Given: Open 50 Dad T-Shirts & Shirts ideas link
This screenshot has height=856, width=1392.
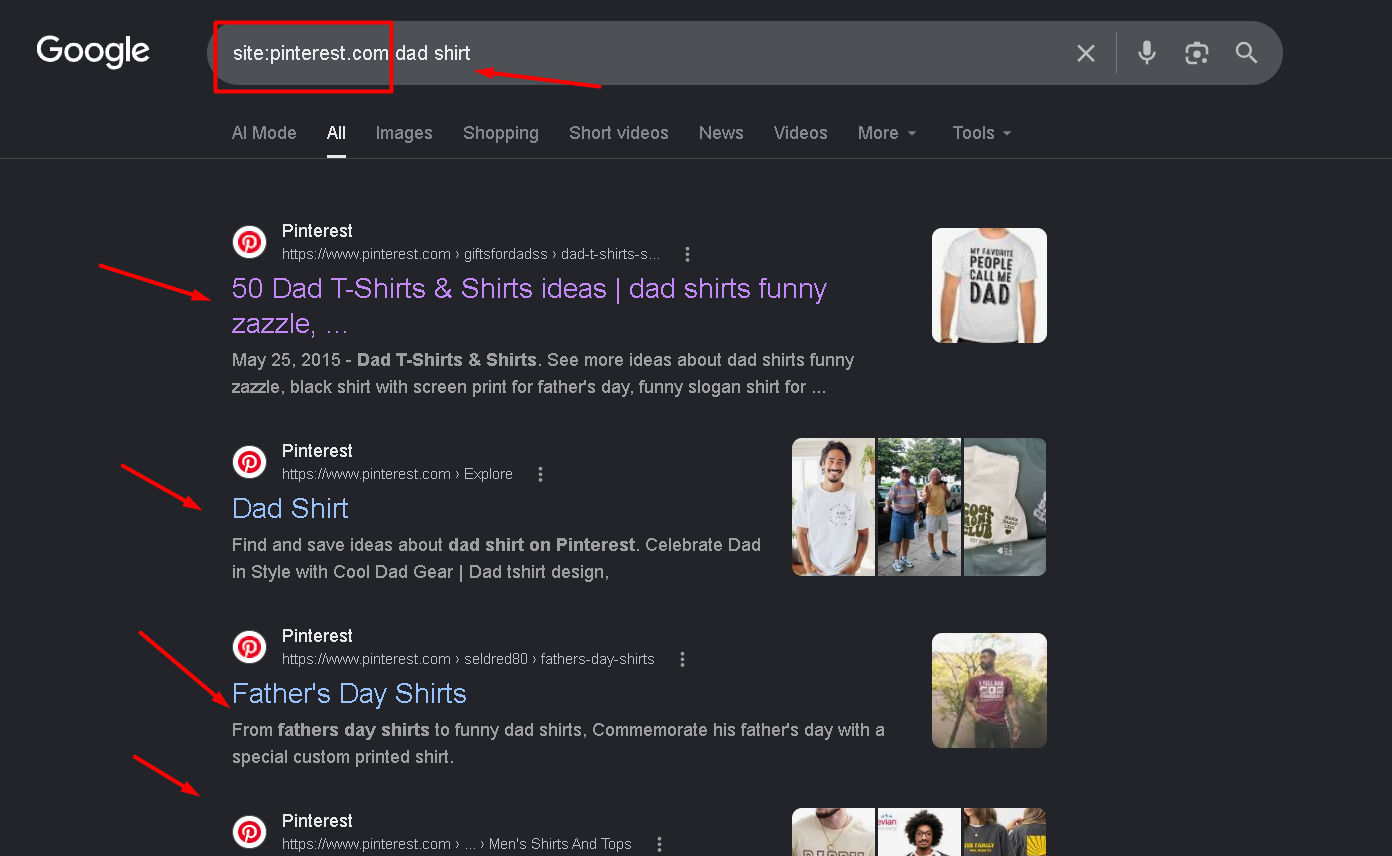Looking at the screenshot, I should coord(529,306).
